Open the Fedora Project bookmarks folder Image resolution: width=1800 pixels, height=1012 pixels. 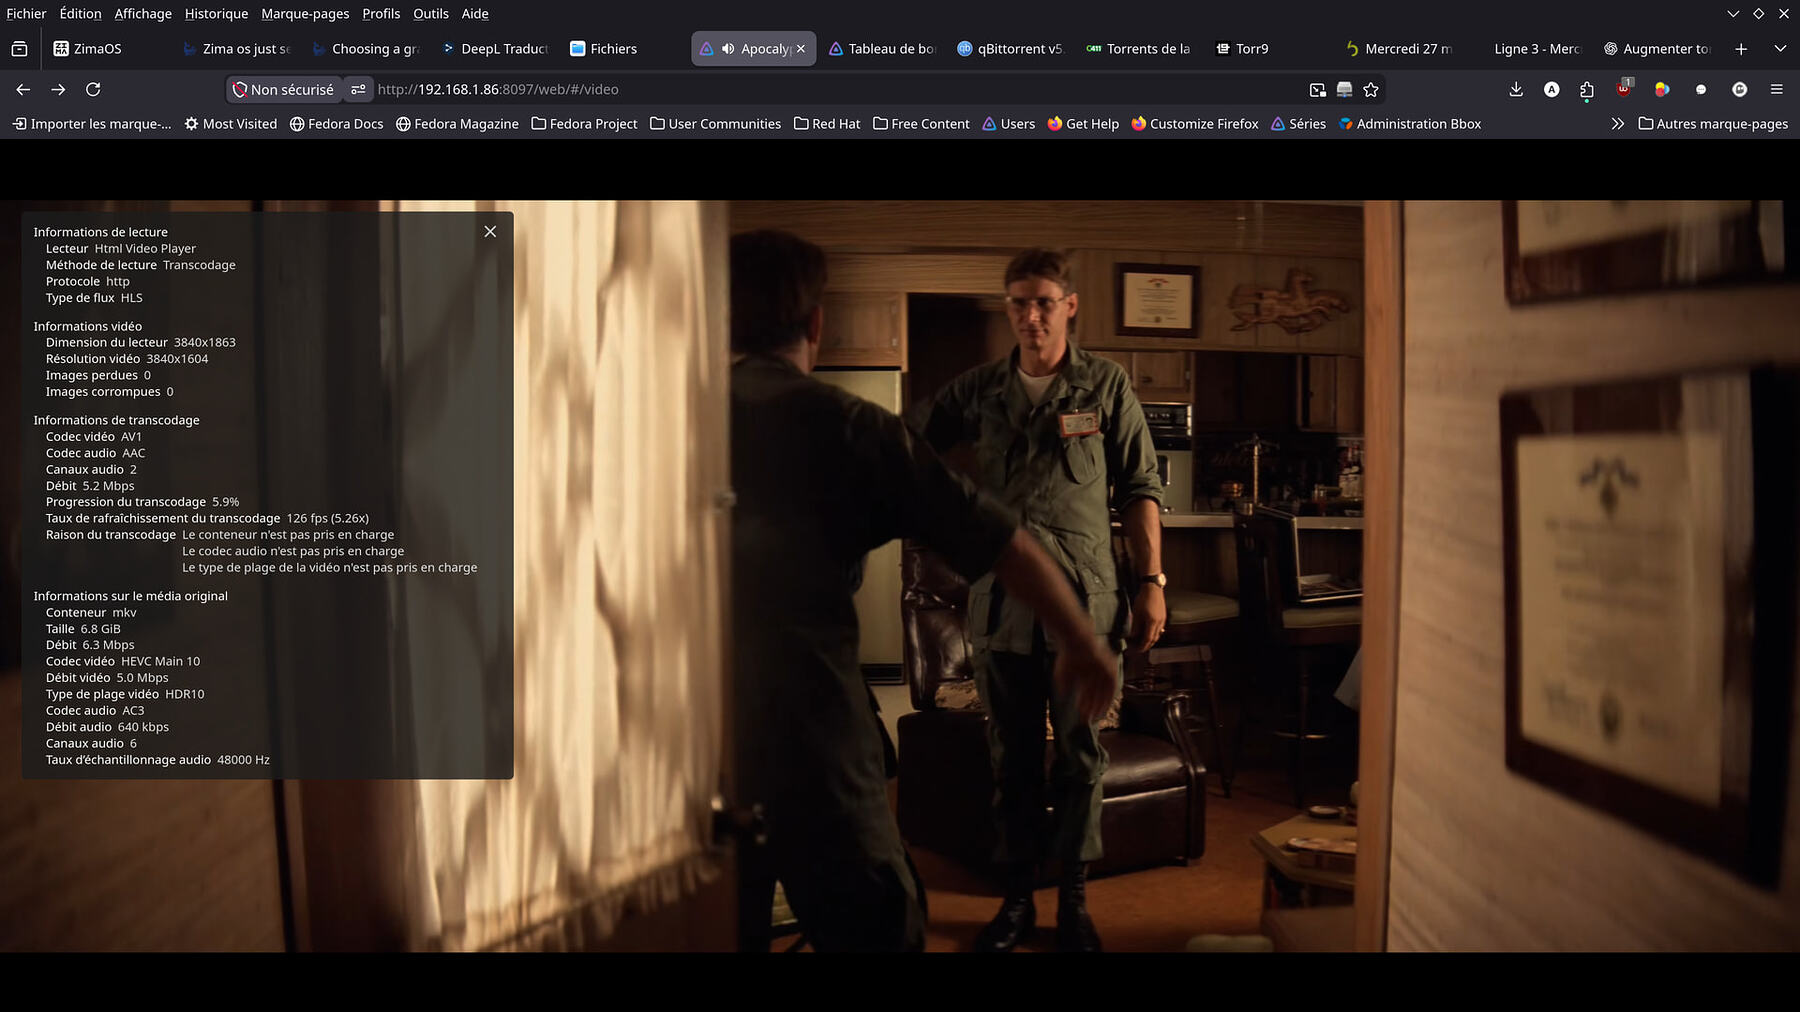pos(584,124)
